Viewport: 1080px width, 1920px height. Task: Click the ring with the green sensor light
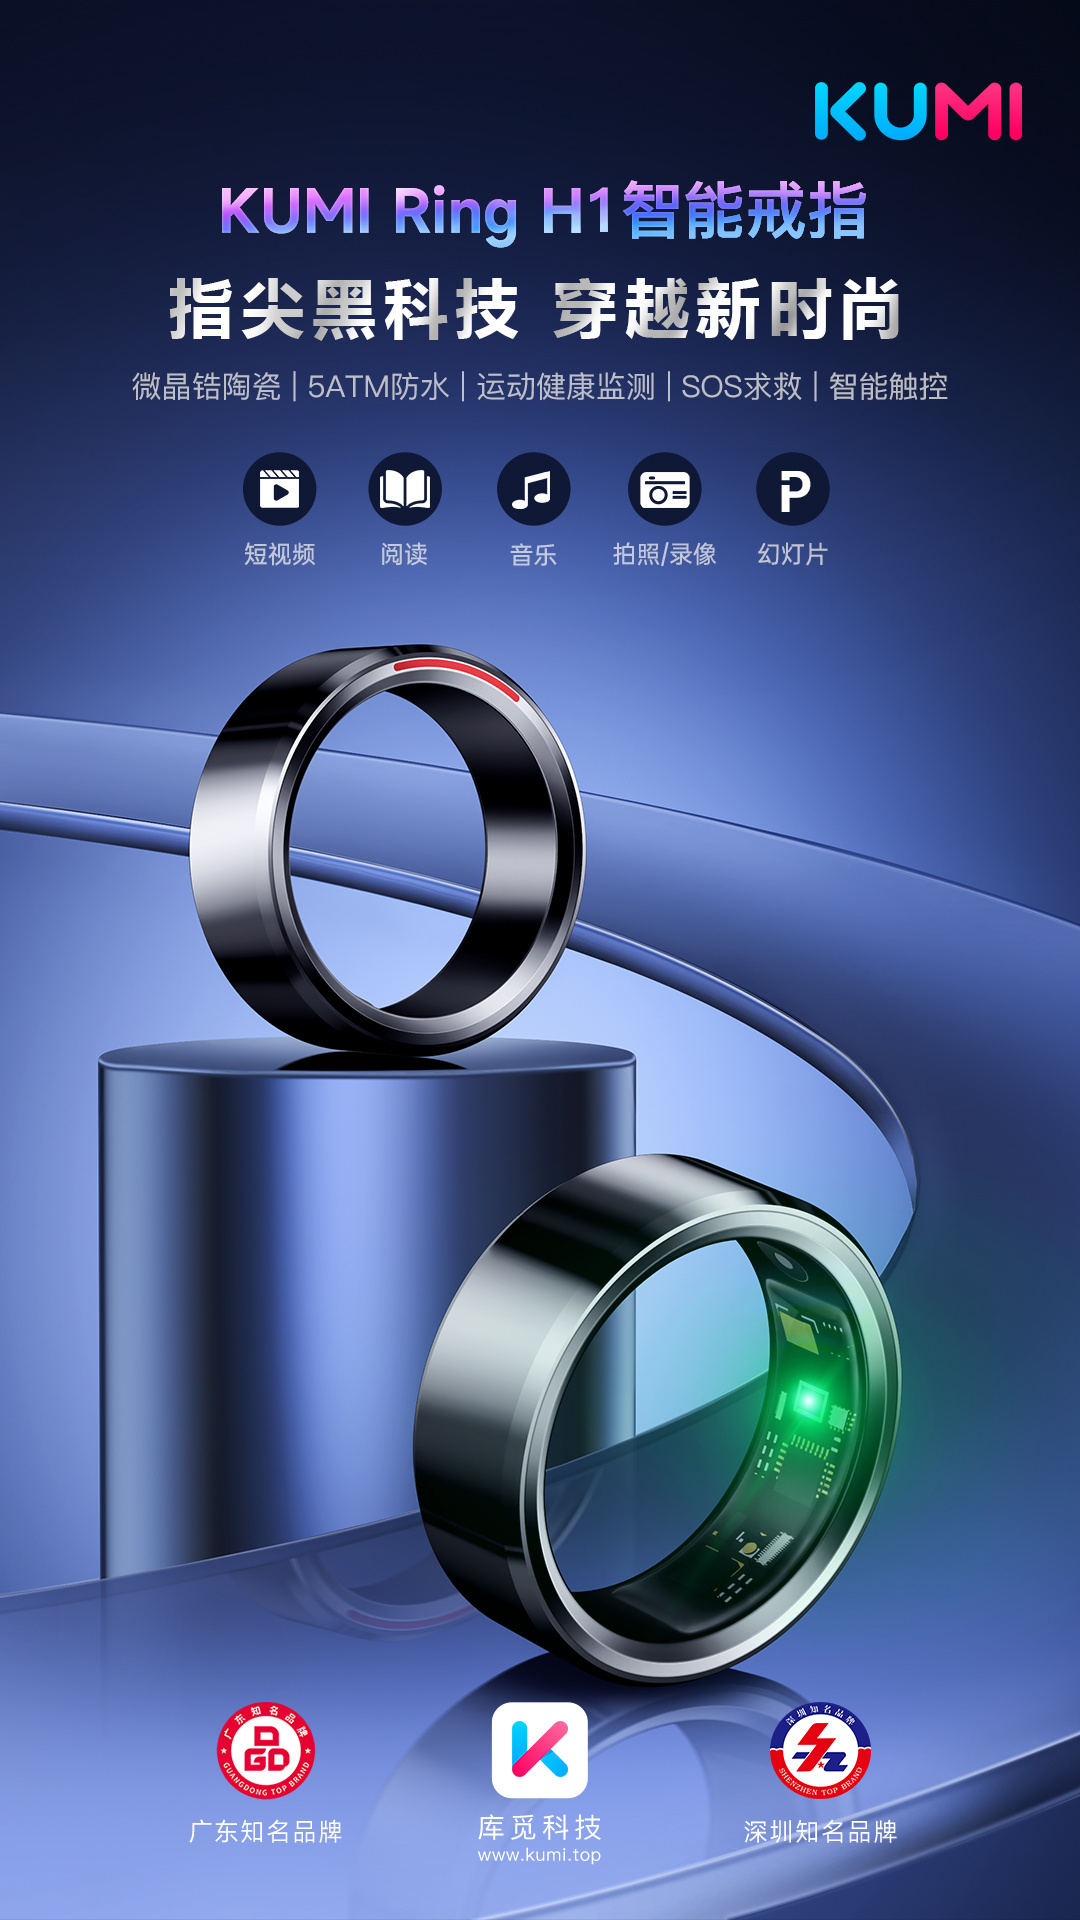(658, 1418)
